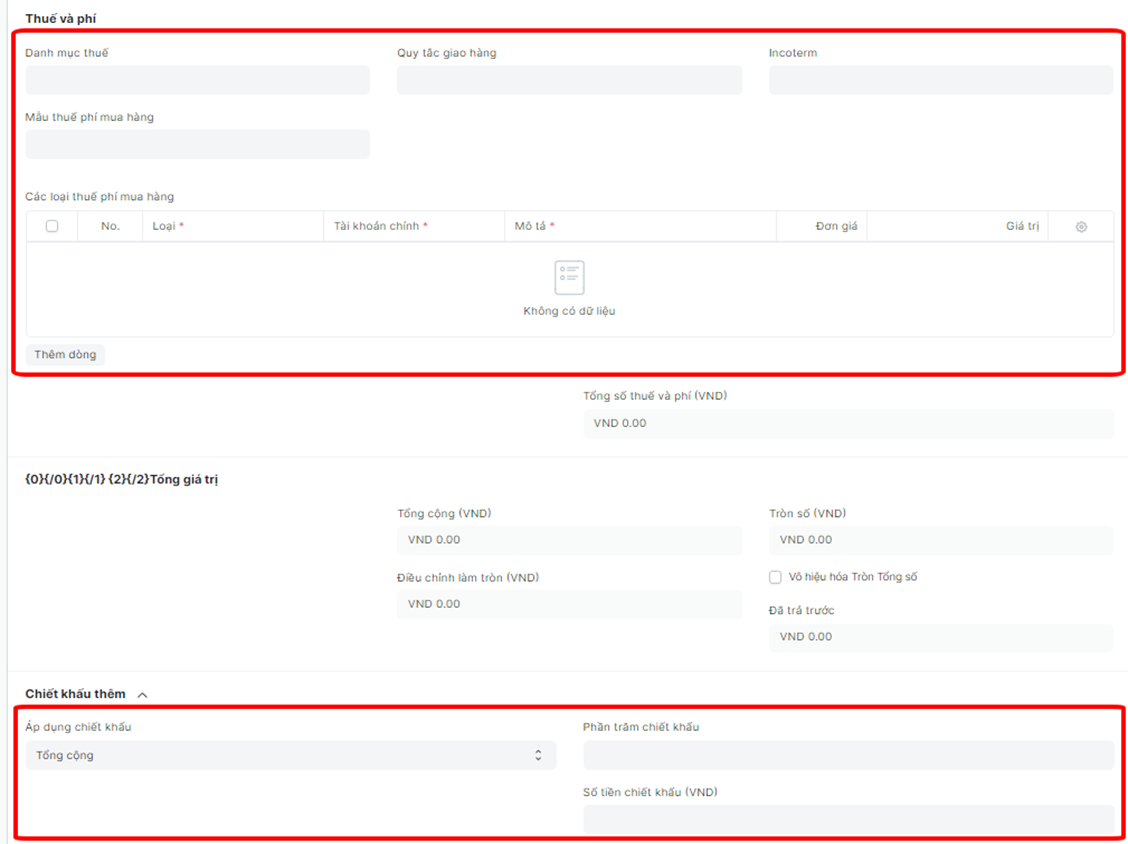Focus the Incoterm input field
Image resolution: width=1128 pixels, height=844 pixels.
click(x=940, y=81)
